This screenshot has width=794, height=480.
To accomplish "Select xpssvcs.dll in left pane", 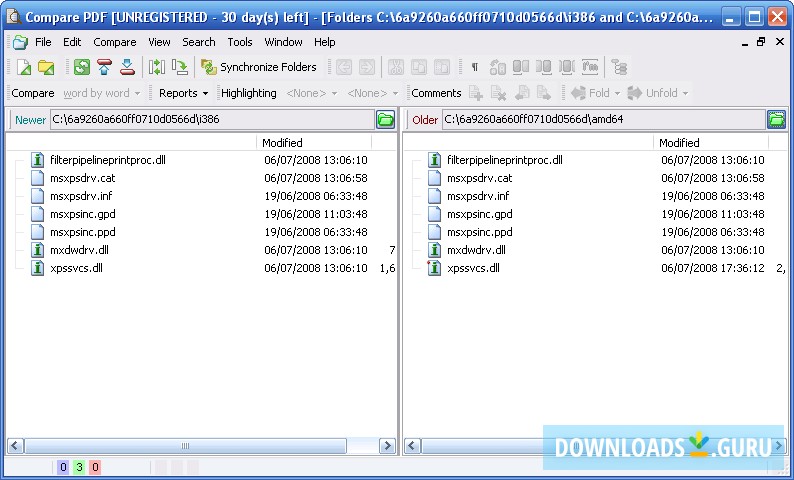I will pos(76,268).
